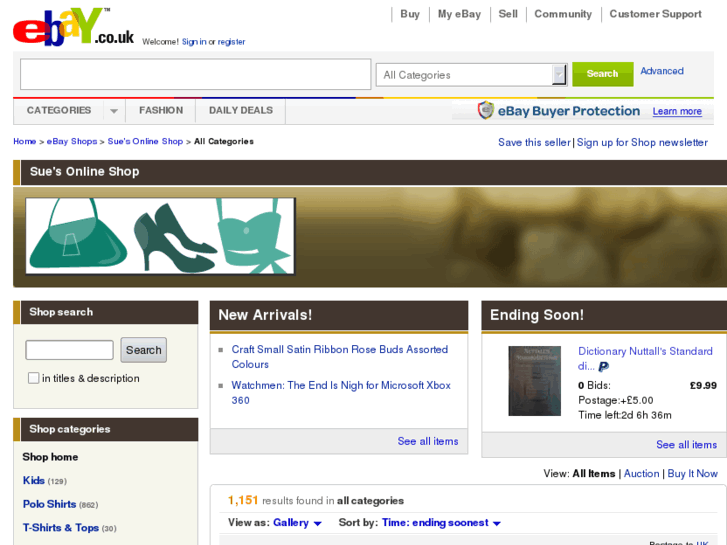Image resolution: width=727 pixels, height=545 pixels.
Task: Click See all items under New Arrivals
Action: (x=427, y=441)
